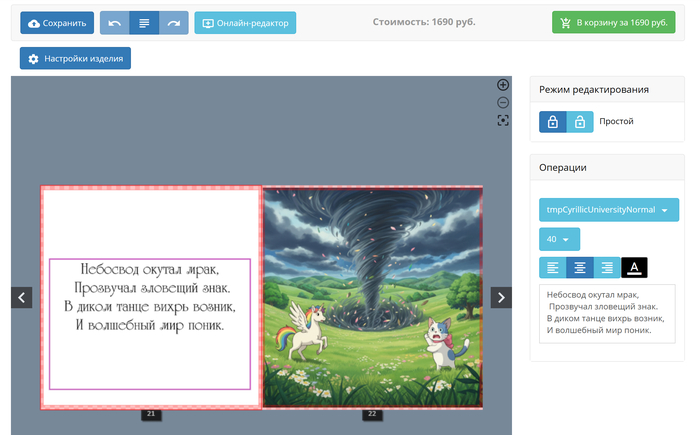Viewport: 700px width, 435px height.
Task: Add to cart with В корзину button
Action: click(612, 23)
